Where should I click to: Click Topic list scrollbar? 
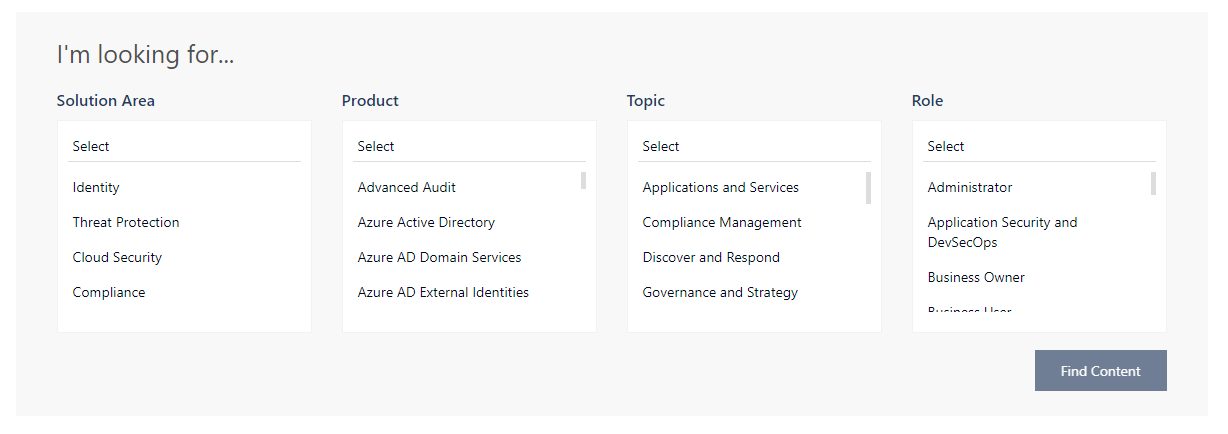(868, 188)
